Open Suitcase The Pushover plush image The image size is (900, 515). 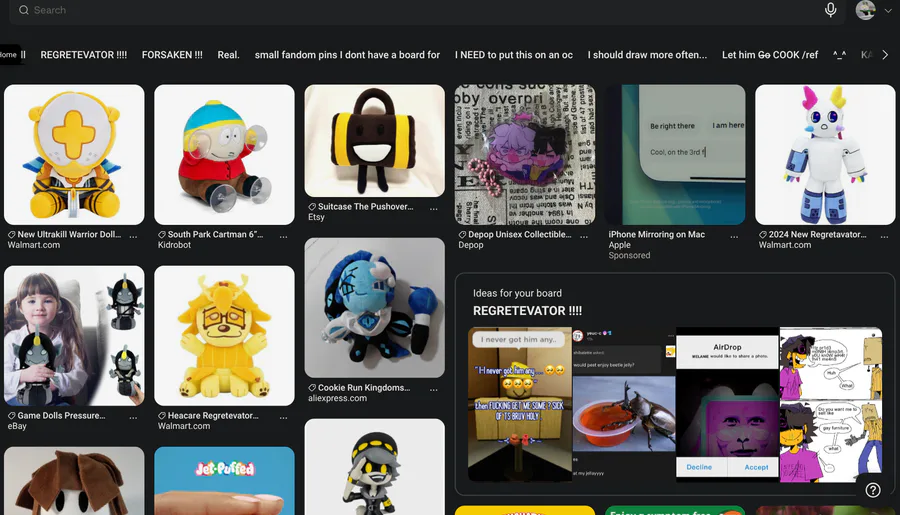point(375,141)
